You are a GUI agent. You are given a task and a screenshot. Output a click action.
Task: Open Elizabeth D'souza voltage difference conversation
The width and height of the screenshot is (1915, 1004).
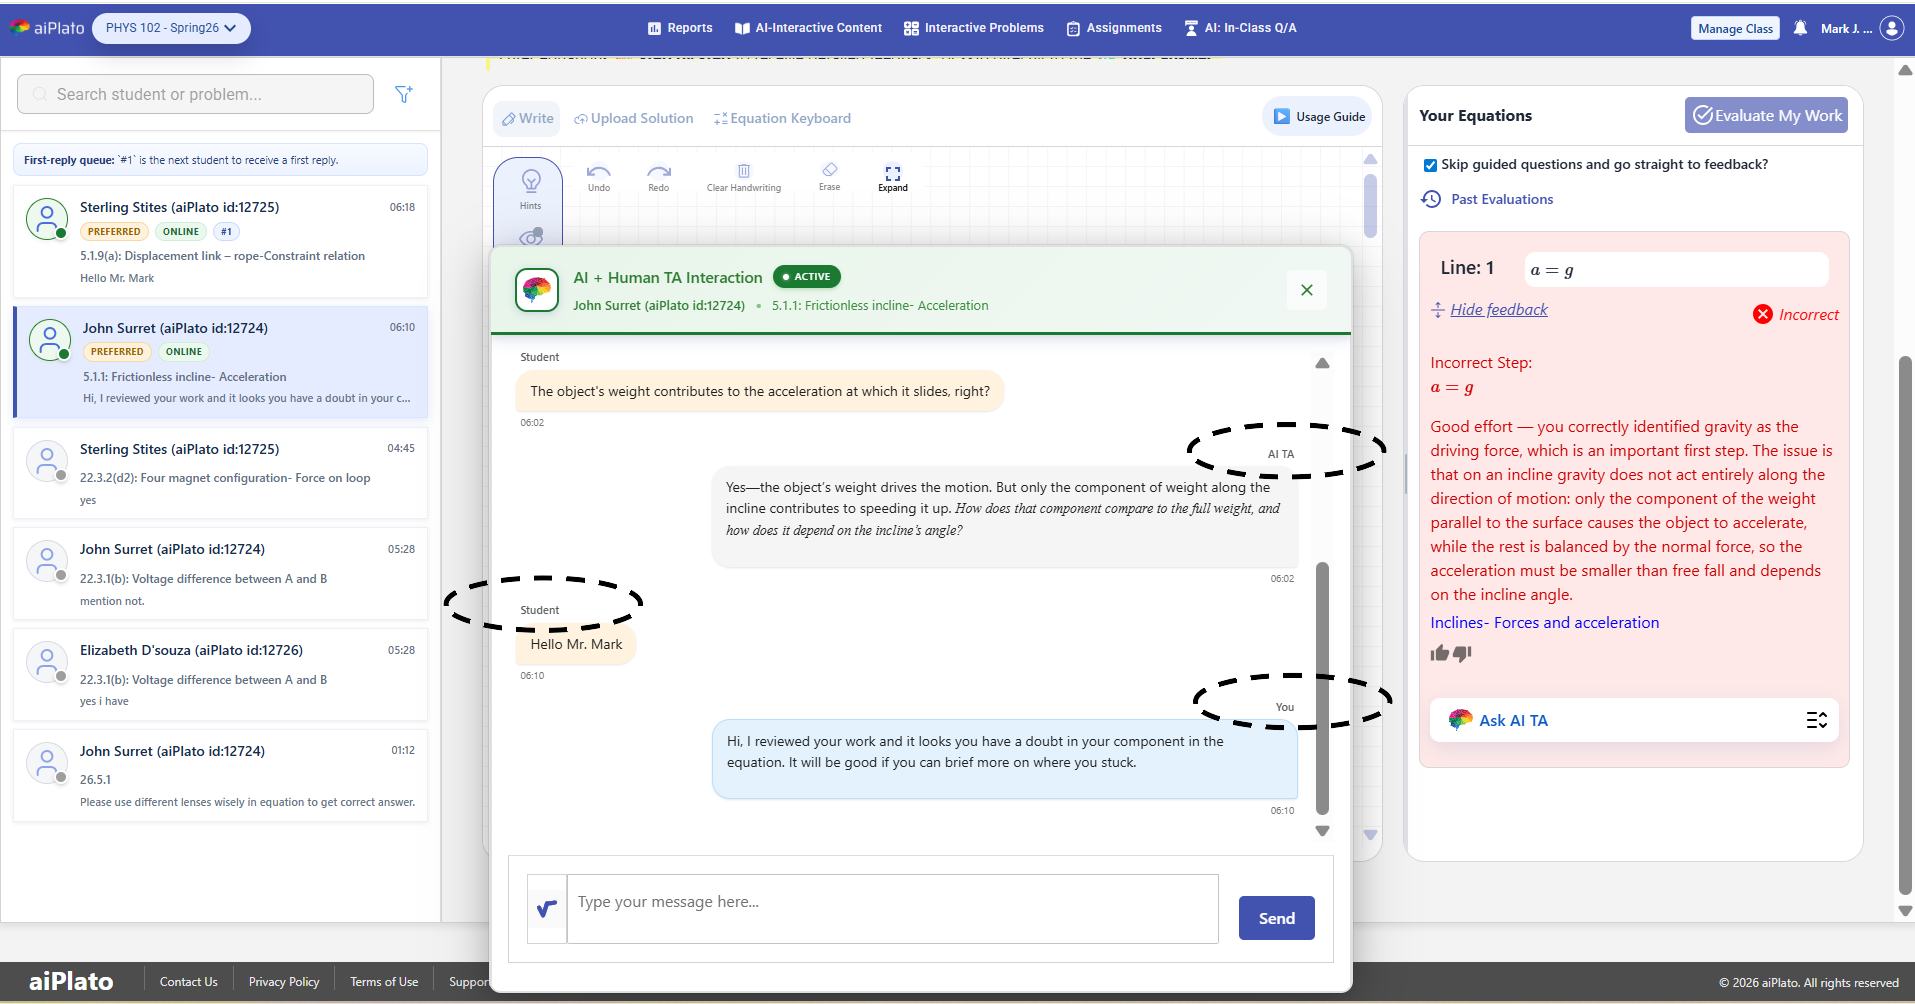220,675
